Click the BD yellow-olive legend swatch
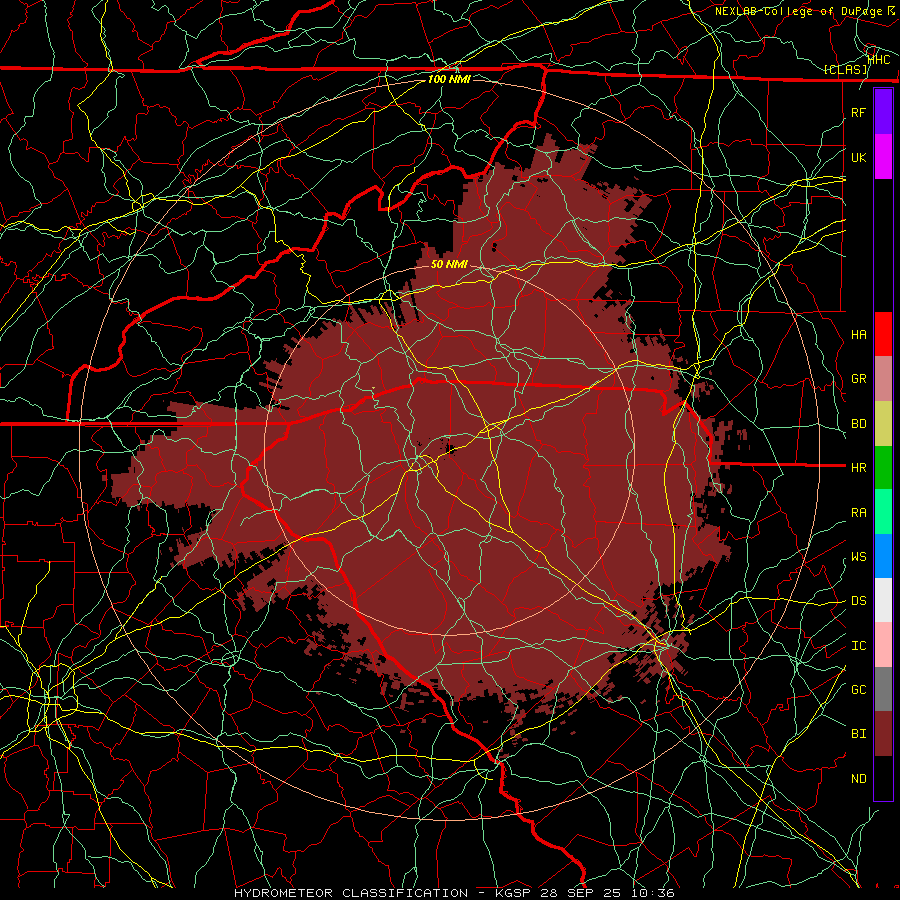900x900 pixels. [x=883, y=424]
